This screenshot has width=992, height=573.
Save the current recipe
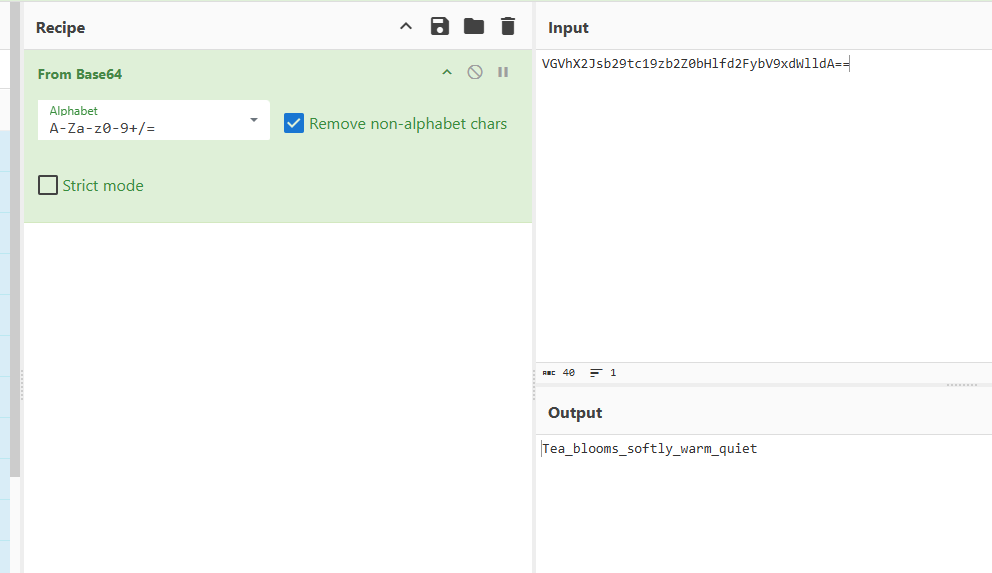pyautogui.click(x=440, y=27)
